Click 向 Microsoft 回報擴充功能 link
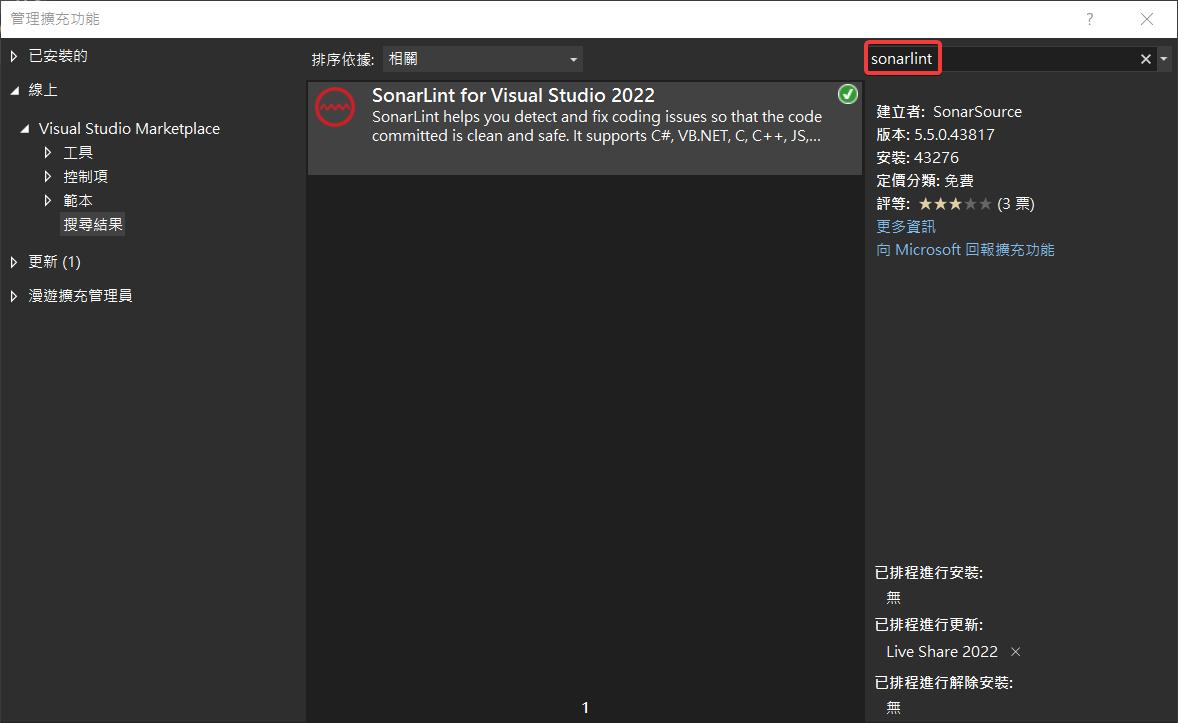Image resolution: width=1178 pixels, height=723 pixels. [x=965, y=250]
